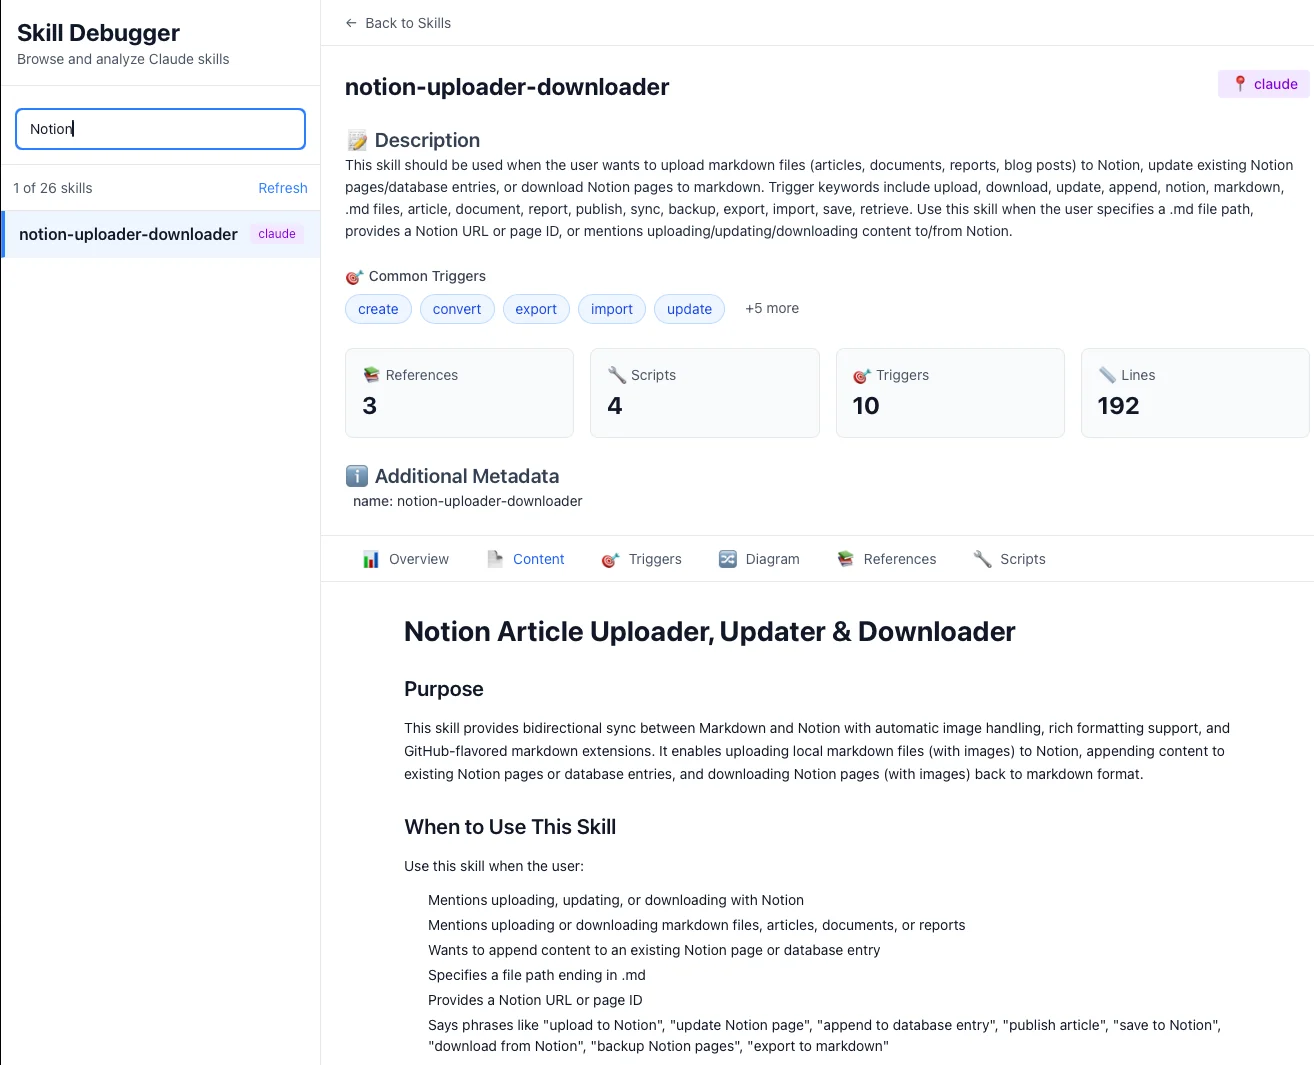Screen dimensions: 1314x1065
Task: Click the skill search input field
Action: point(159,128)
